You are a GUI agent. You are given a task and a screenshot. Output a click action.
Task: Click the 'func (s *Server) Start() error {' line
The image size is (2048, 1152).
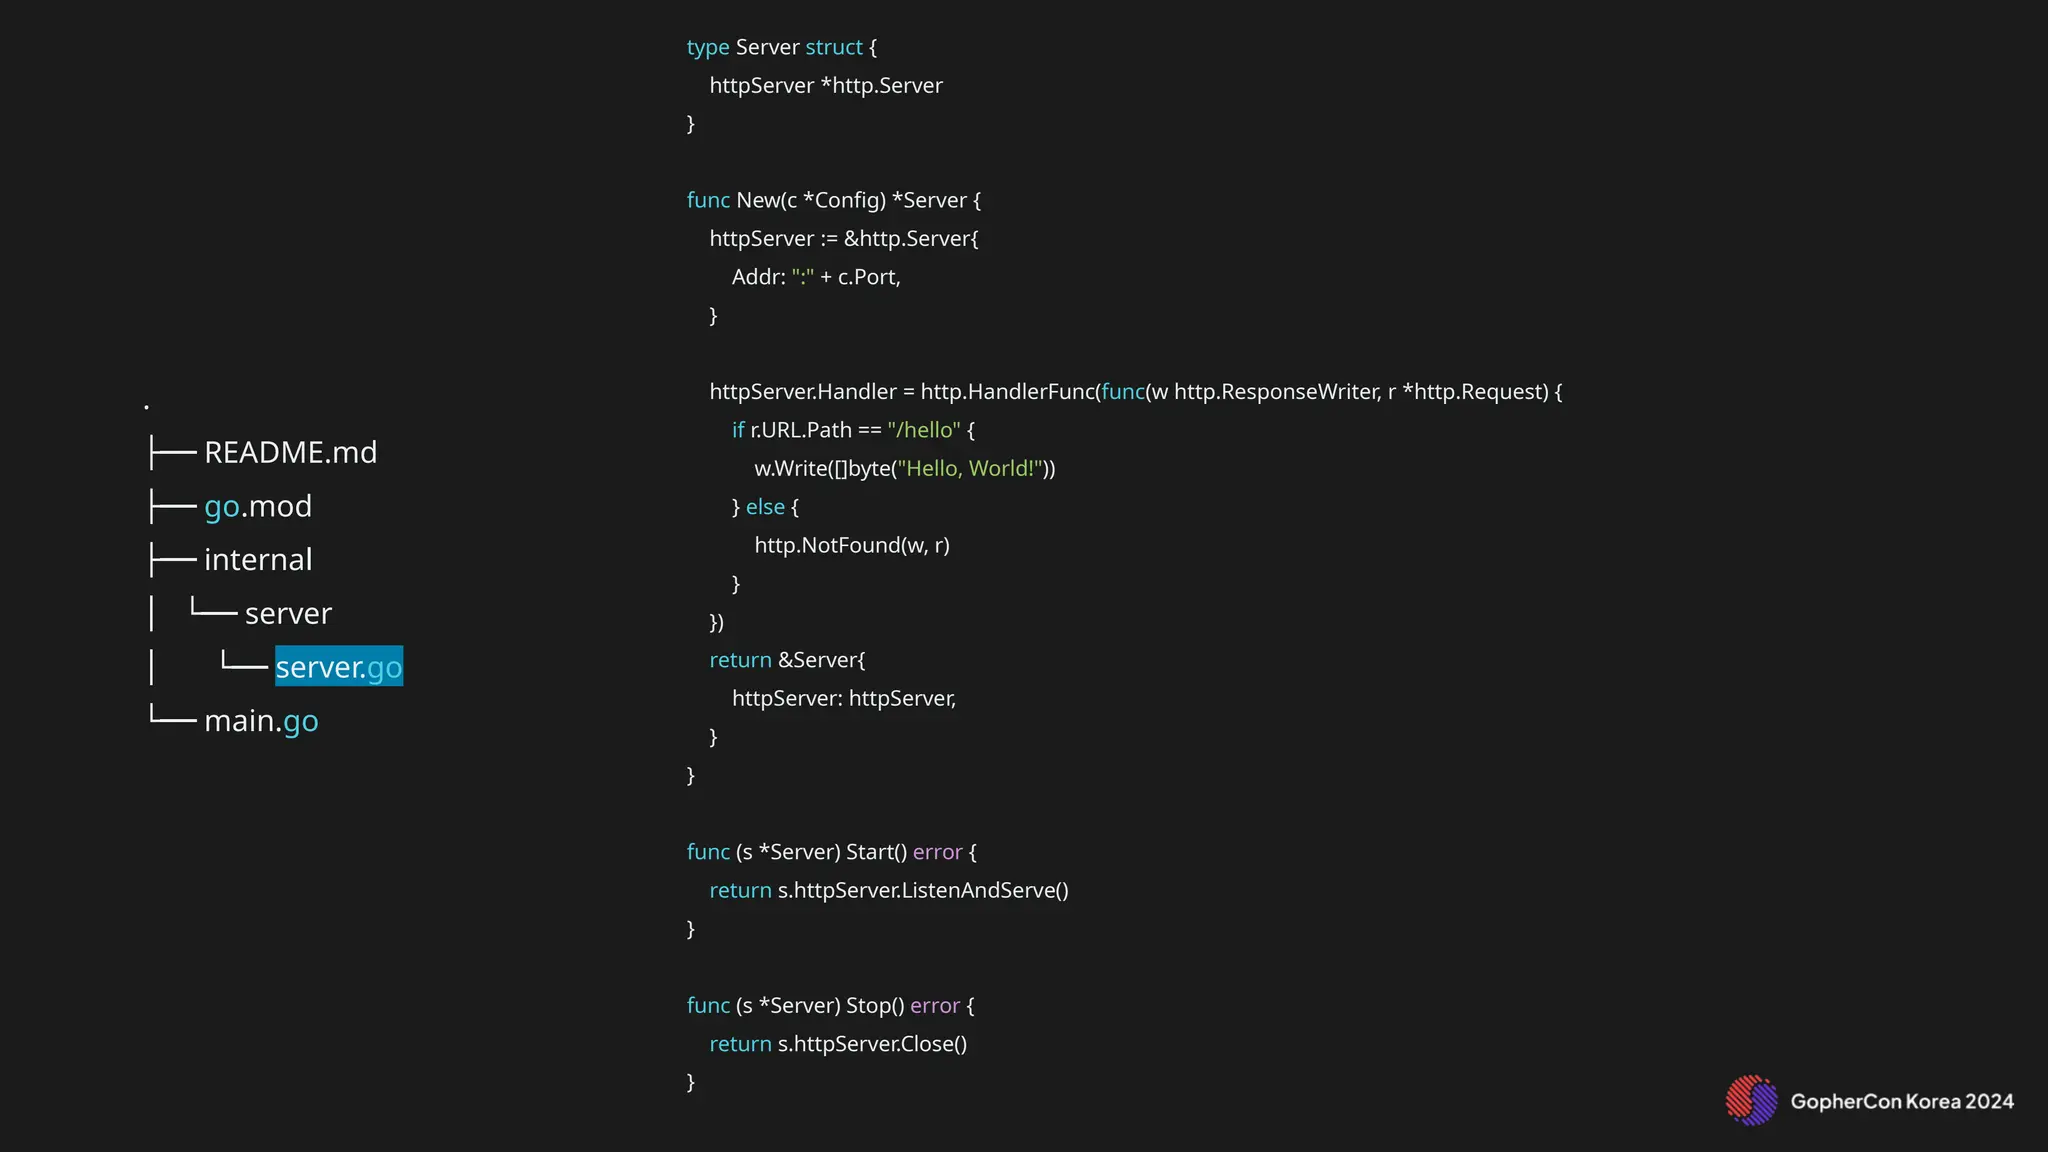coord(832,852)
